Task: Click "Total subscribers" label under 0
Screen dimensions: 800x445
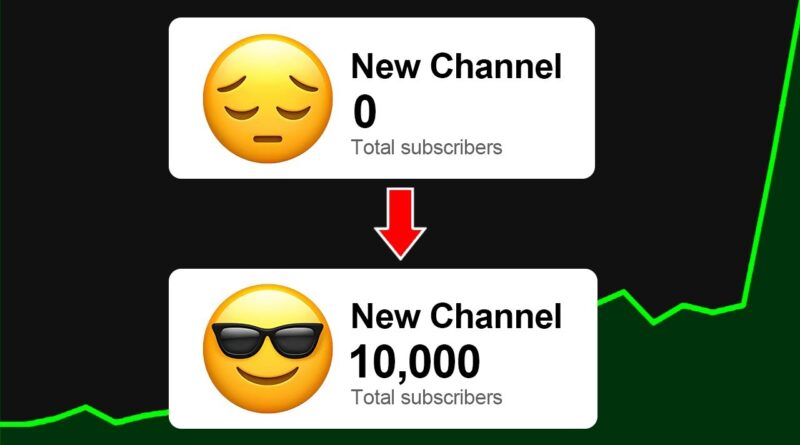Action: click(x=427, y=147)
